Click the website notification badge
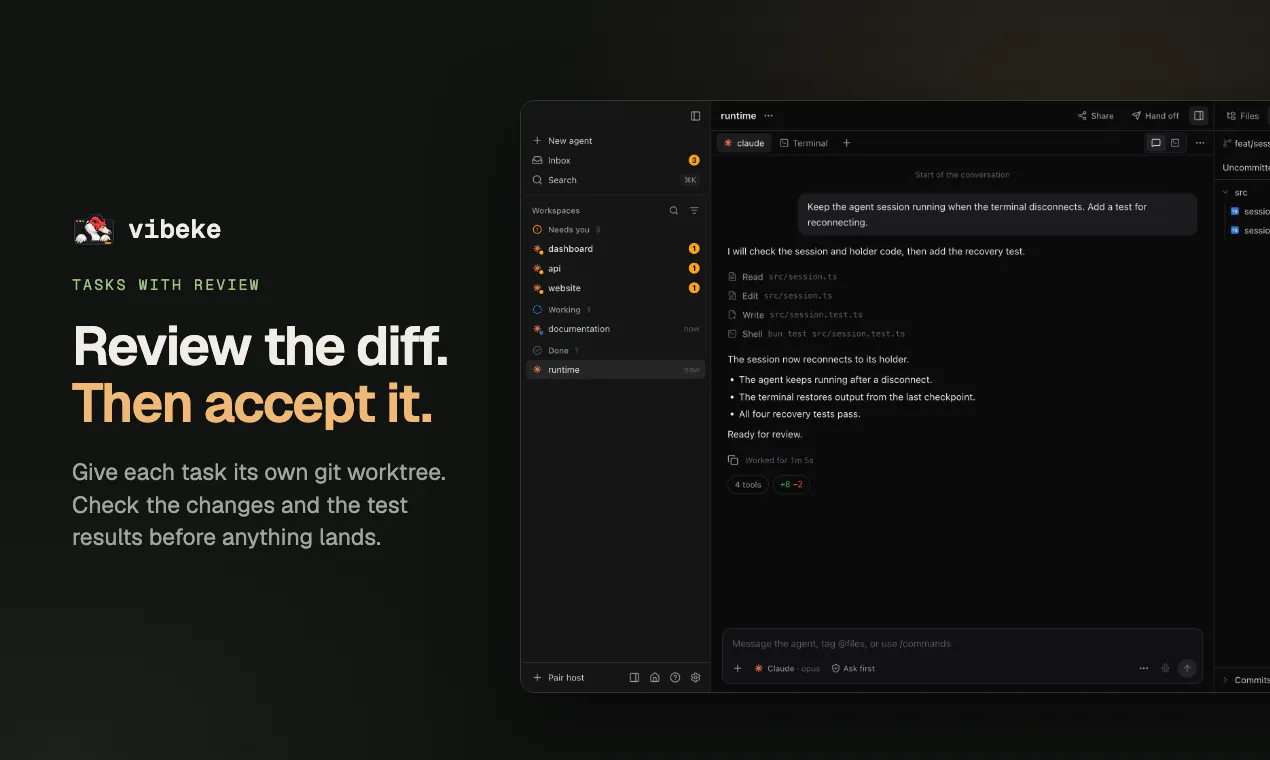The width and height of the screenshot is (1270, 760). point(694,288)
